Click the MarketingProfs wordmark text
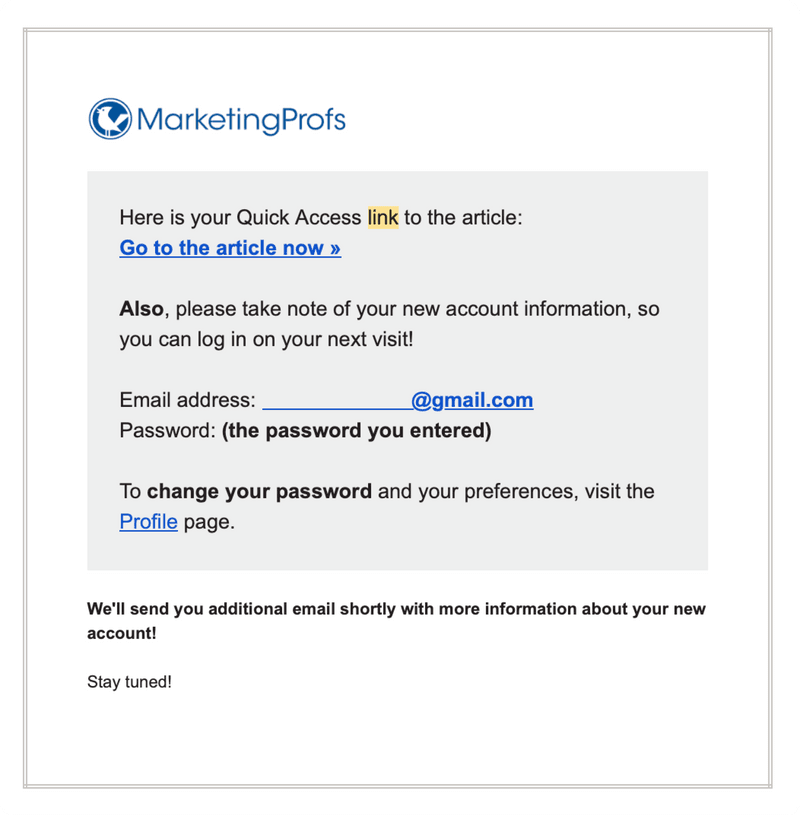Screen dimensions: 800x817 (x=241, y=121)
